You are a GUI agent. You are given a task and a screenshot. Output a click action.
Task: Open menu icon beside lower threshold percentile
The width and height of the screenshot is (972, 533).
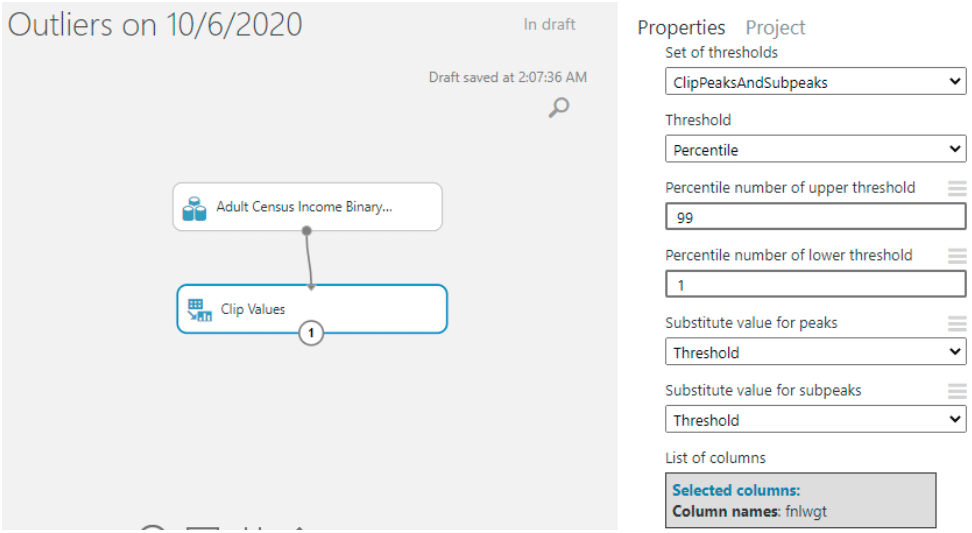point(957,256)
